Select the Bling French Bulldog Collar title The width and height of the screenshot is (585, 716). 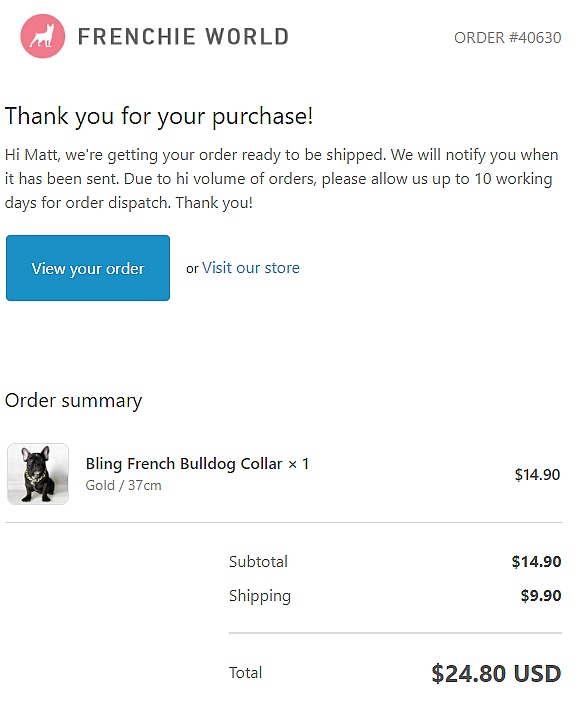(x=184, y=463)
